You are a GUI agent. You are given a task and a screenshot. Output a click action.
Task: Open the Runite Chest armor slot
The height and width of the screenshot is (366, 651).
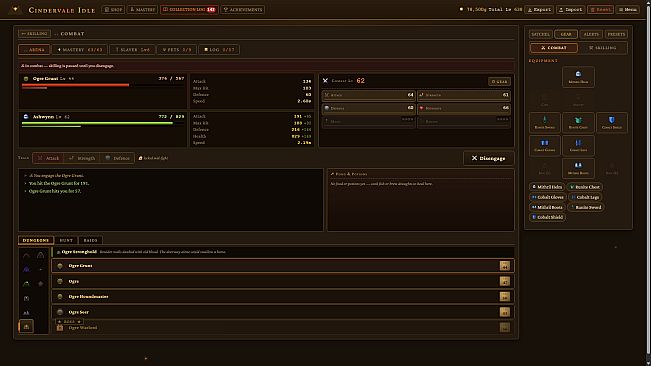(578, 122)
